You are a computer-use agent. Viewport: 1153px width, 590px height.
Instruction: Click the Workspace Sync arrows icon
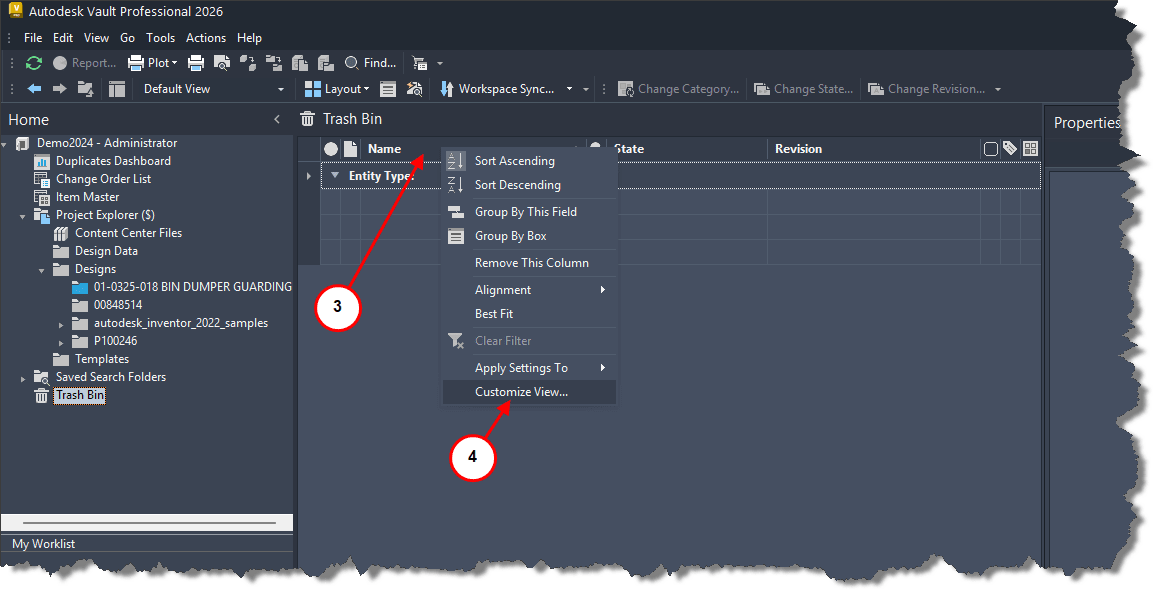447,89
